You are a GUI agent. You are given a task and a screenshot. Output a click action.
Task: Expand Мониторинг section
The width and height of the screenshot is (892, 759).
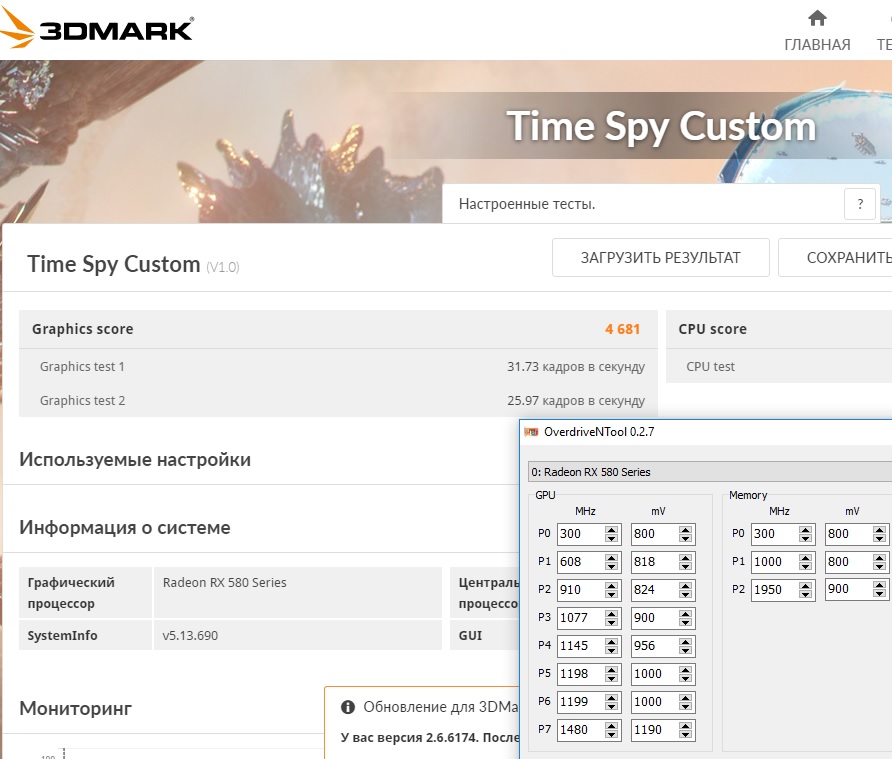[x=75, y=708]
